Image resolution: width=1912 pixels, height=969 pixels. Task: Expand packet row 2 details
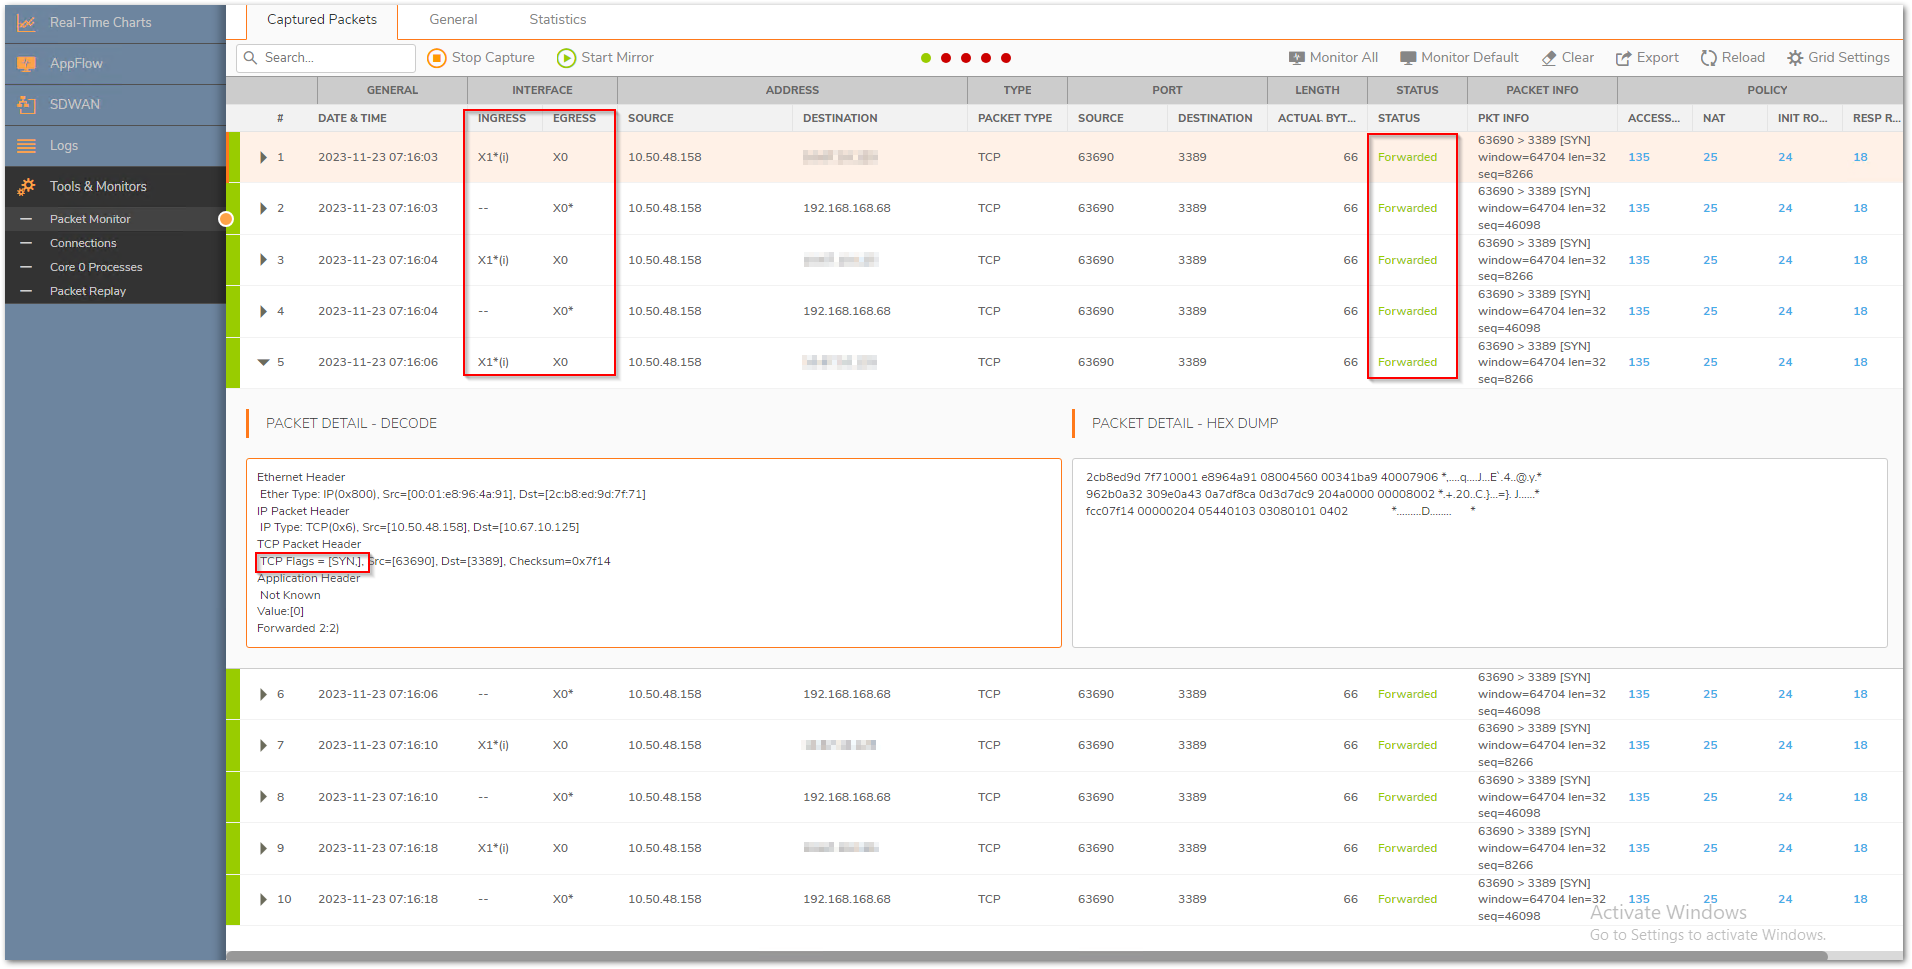click(264, 208)
